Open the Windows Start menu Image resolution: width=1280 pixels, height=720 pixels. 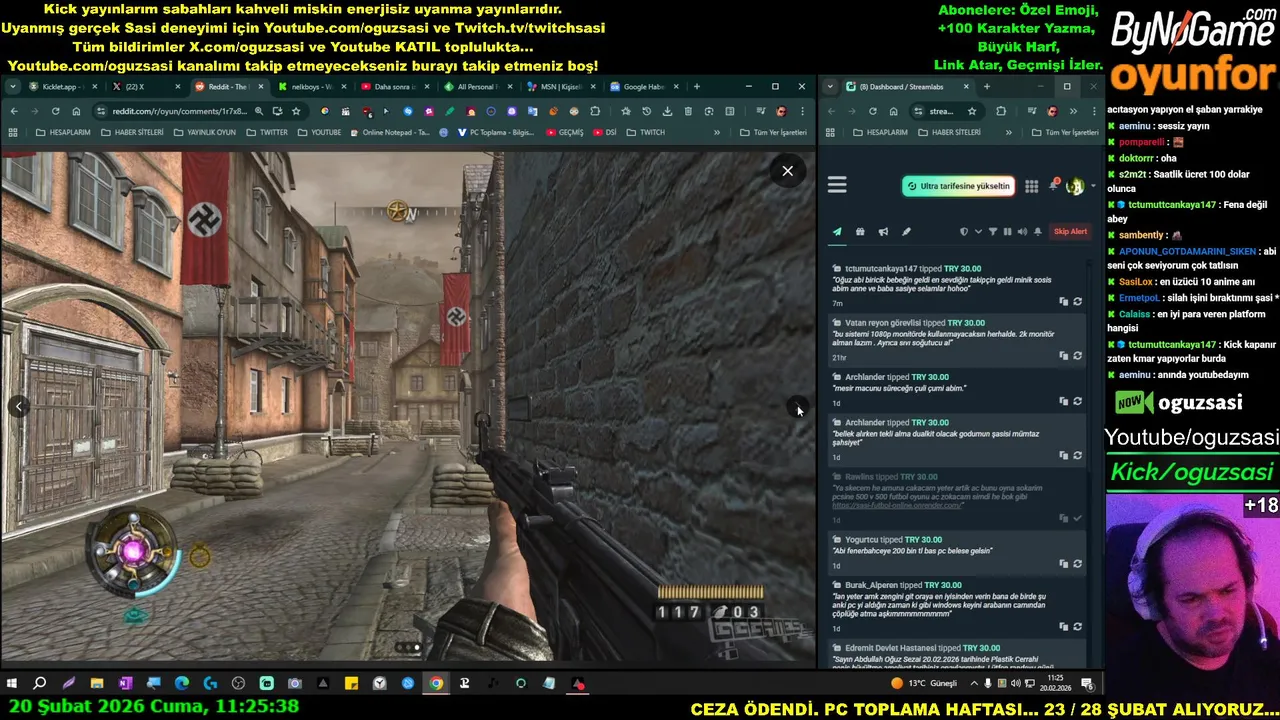pyautogui.click(x=12, y=684)
